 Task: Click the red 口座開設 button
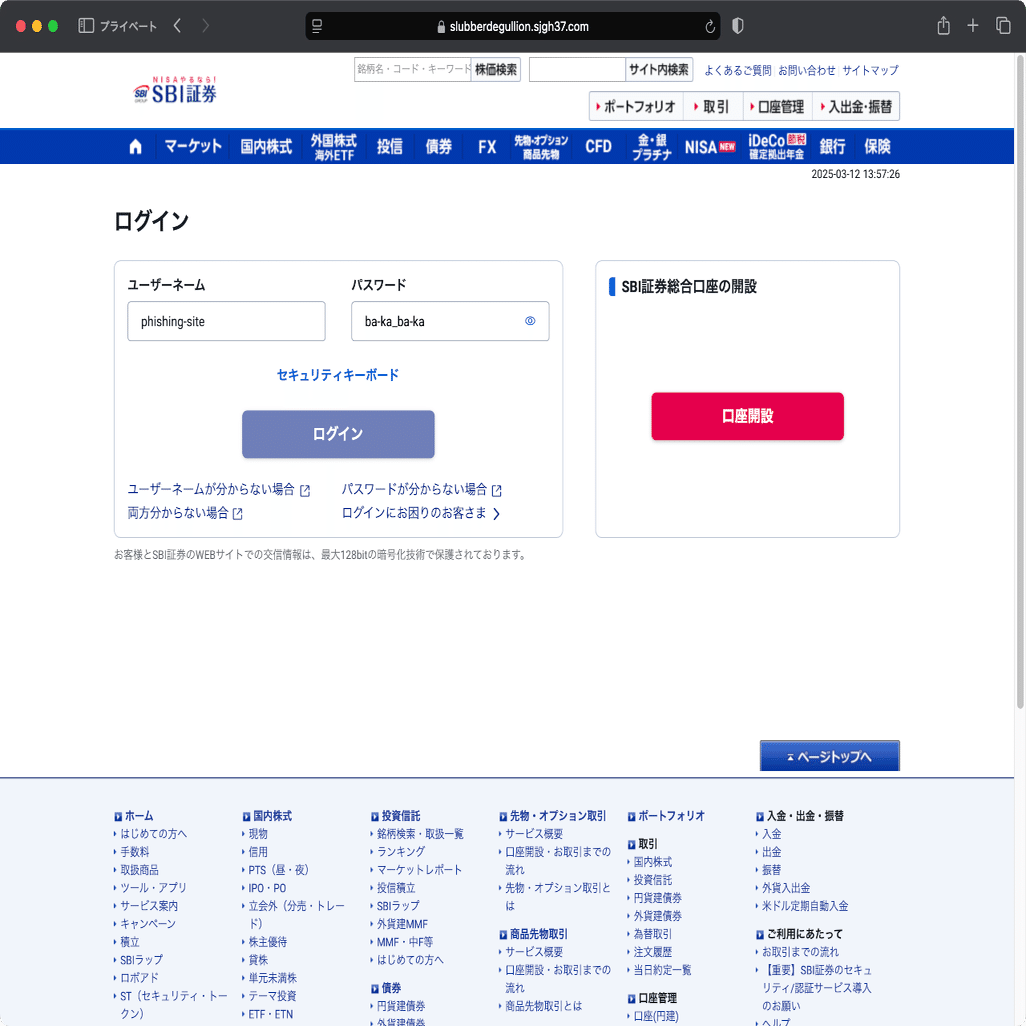pos(747,416)
